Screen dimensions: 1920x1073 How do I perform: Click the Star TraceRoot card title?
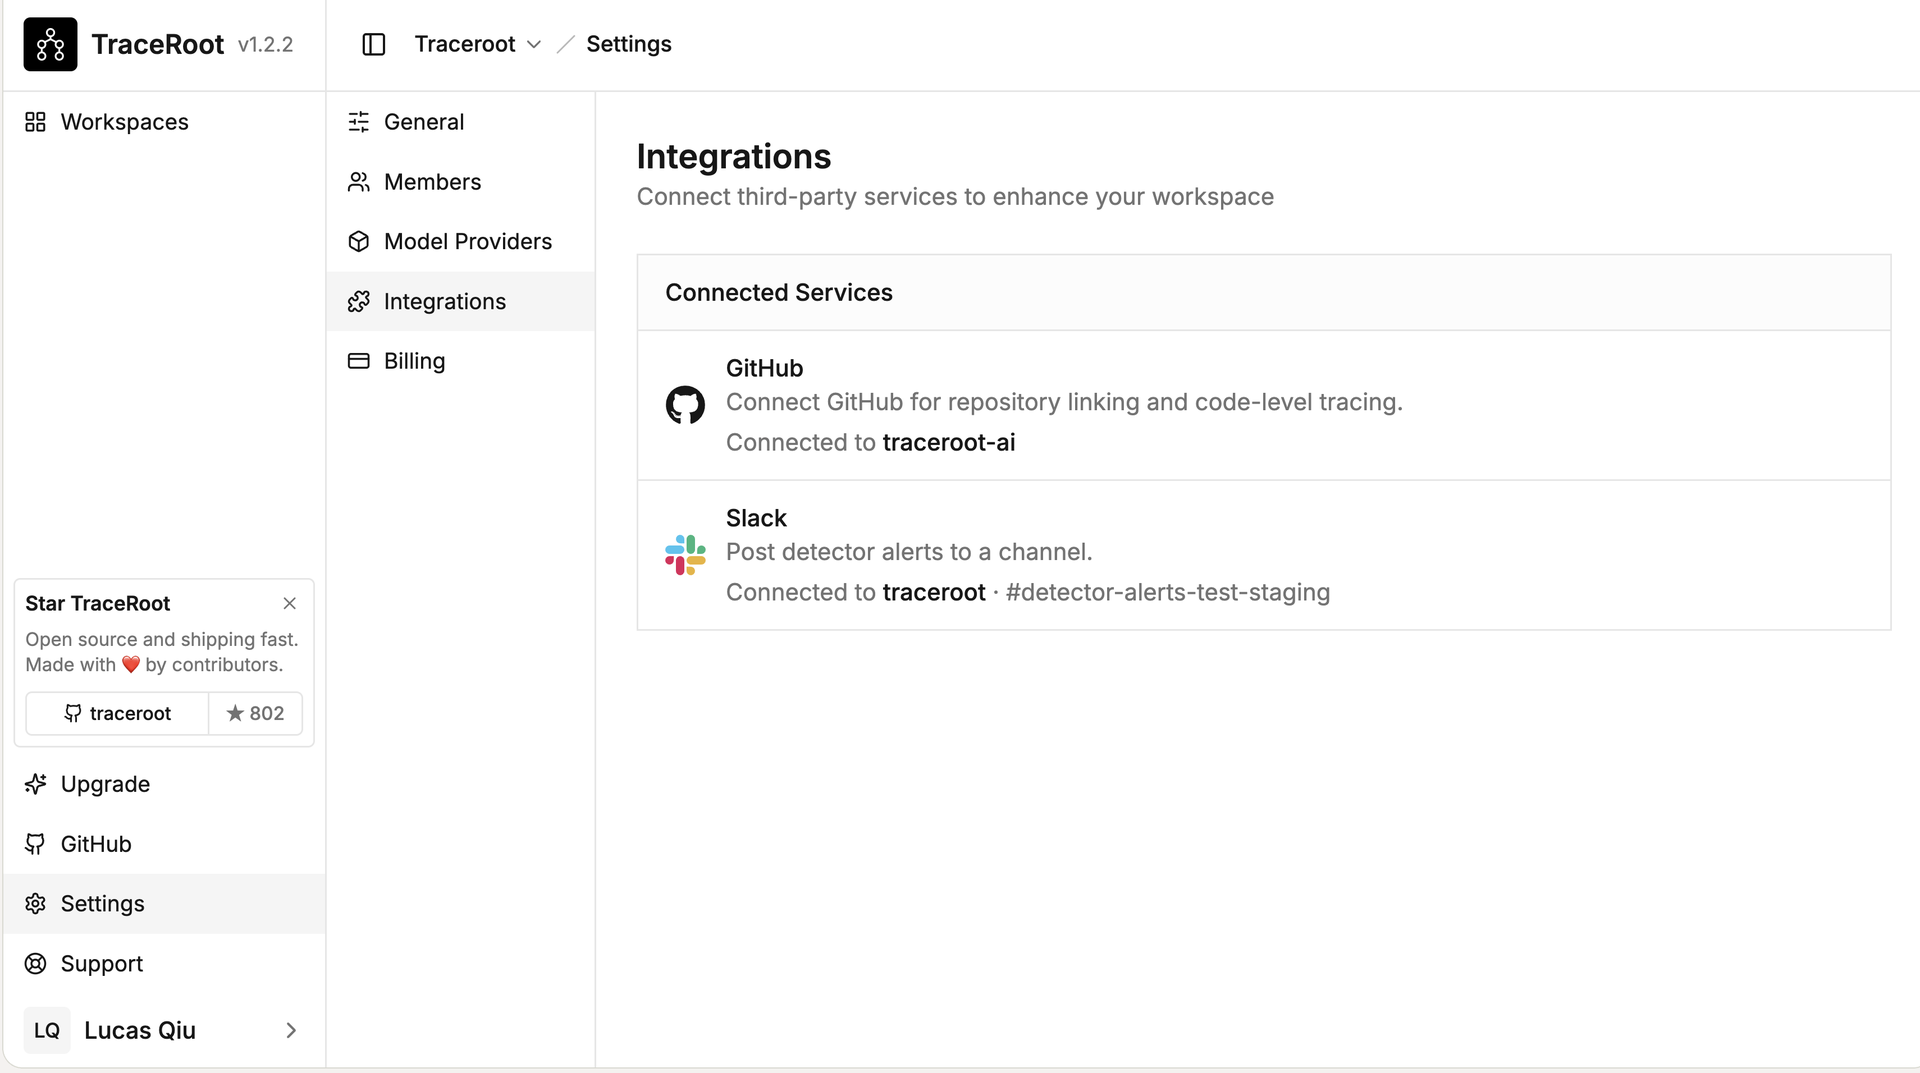(x=98, y=603)
